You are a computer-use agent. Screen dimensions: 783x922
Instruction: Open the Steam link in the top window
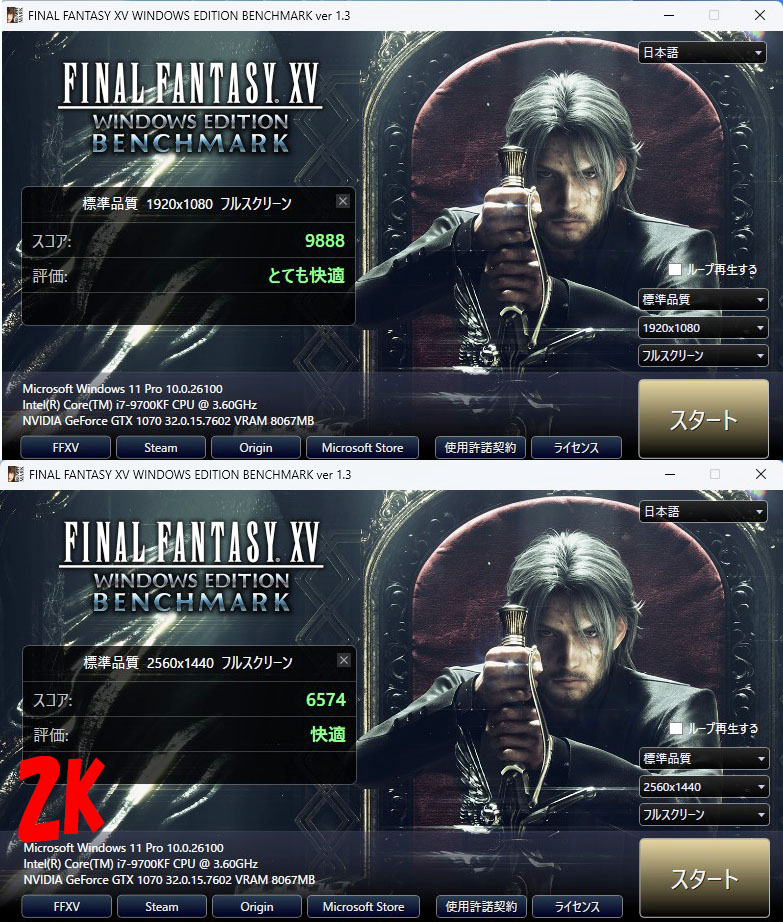click(160, 447)
